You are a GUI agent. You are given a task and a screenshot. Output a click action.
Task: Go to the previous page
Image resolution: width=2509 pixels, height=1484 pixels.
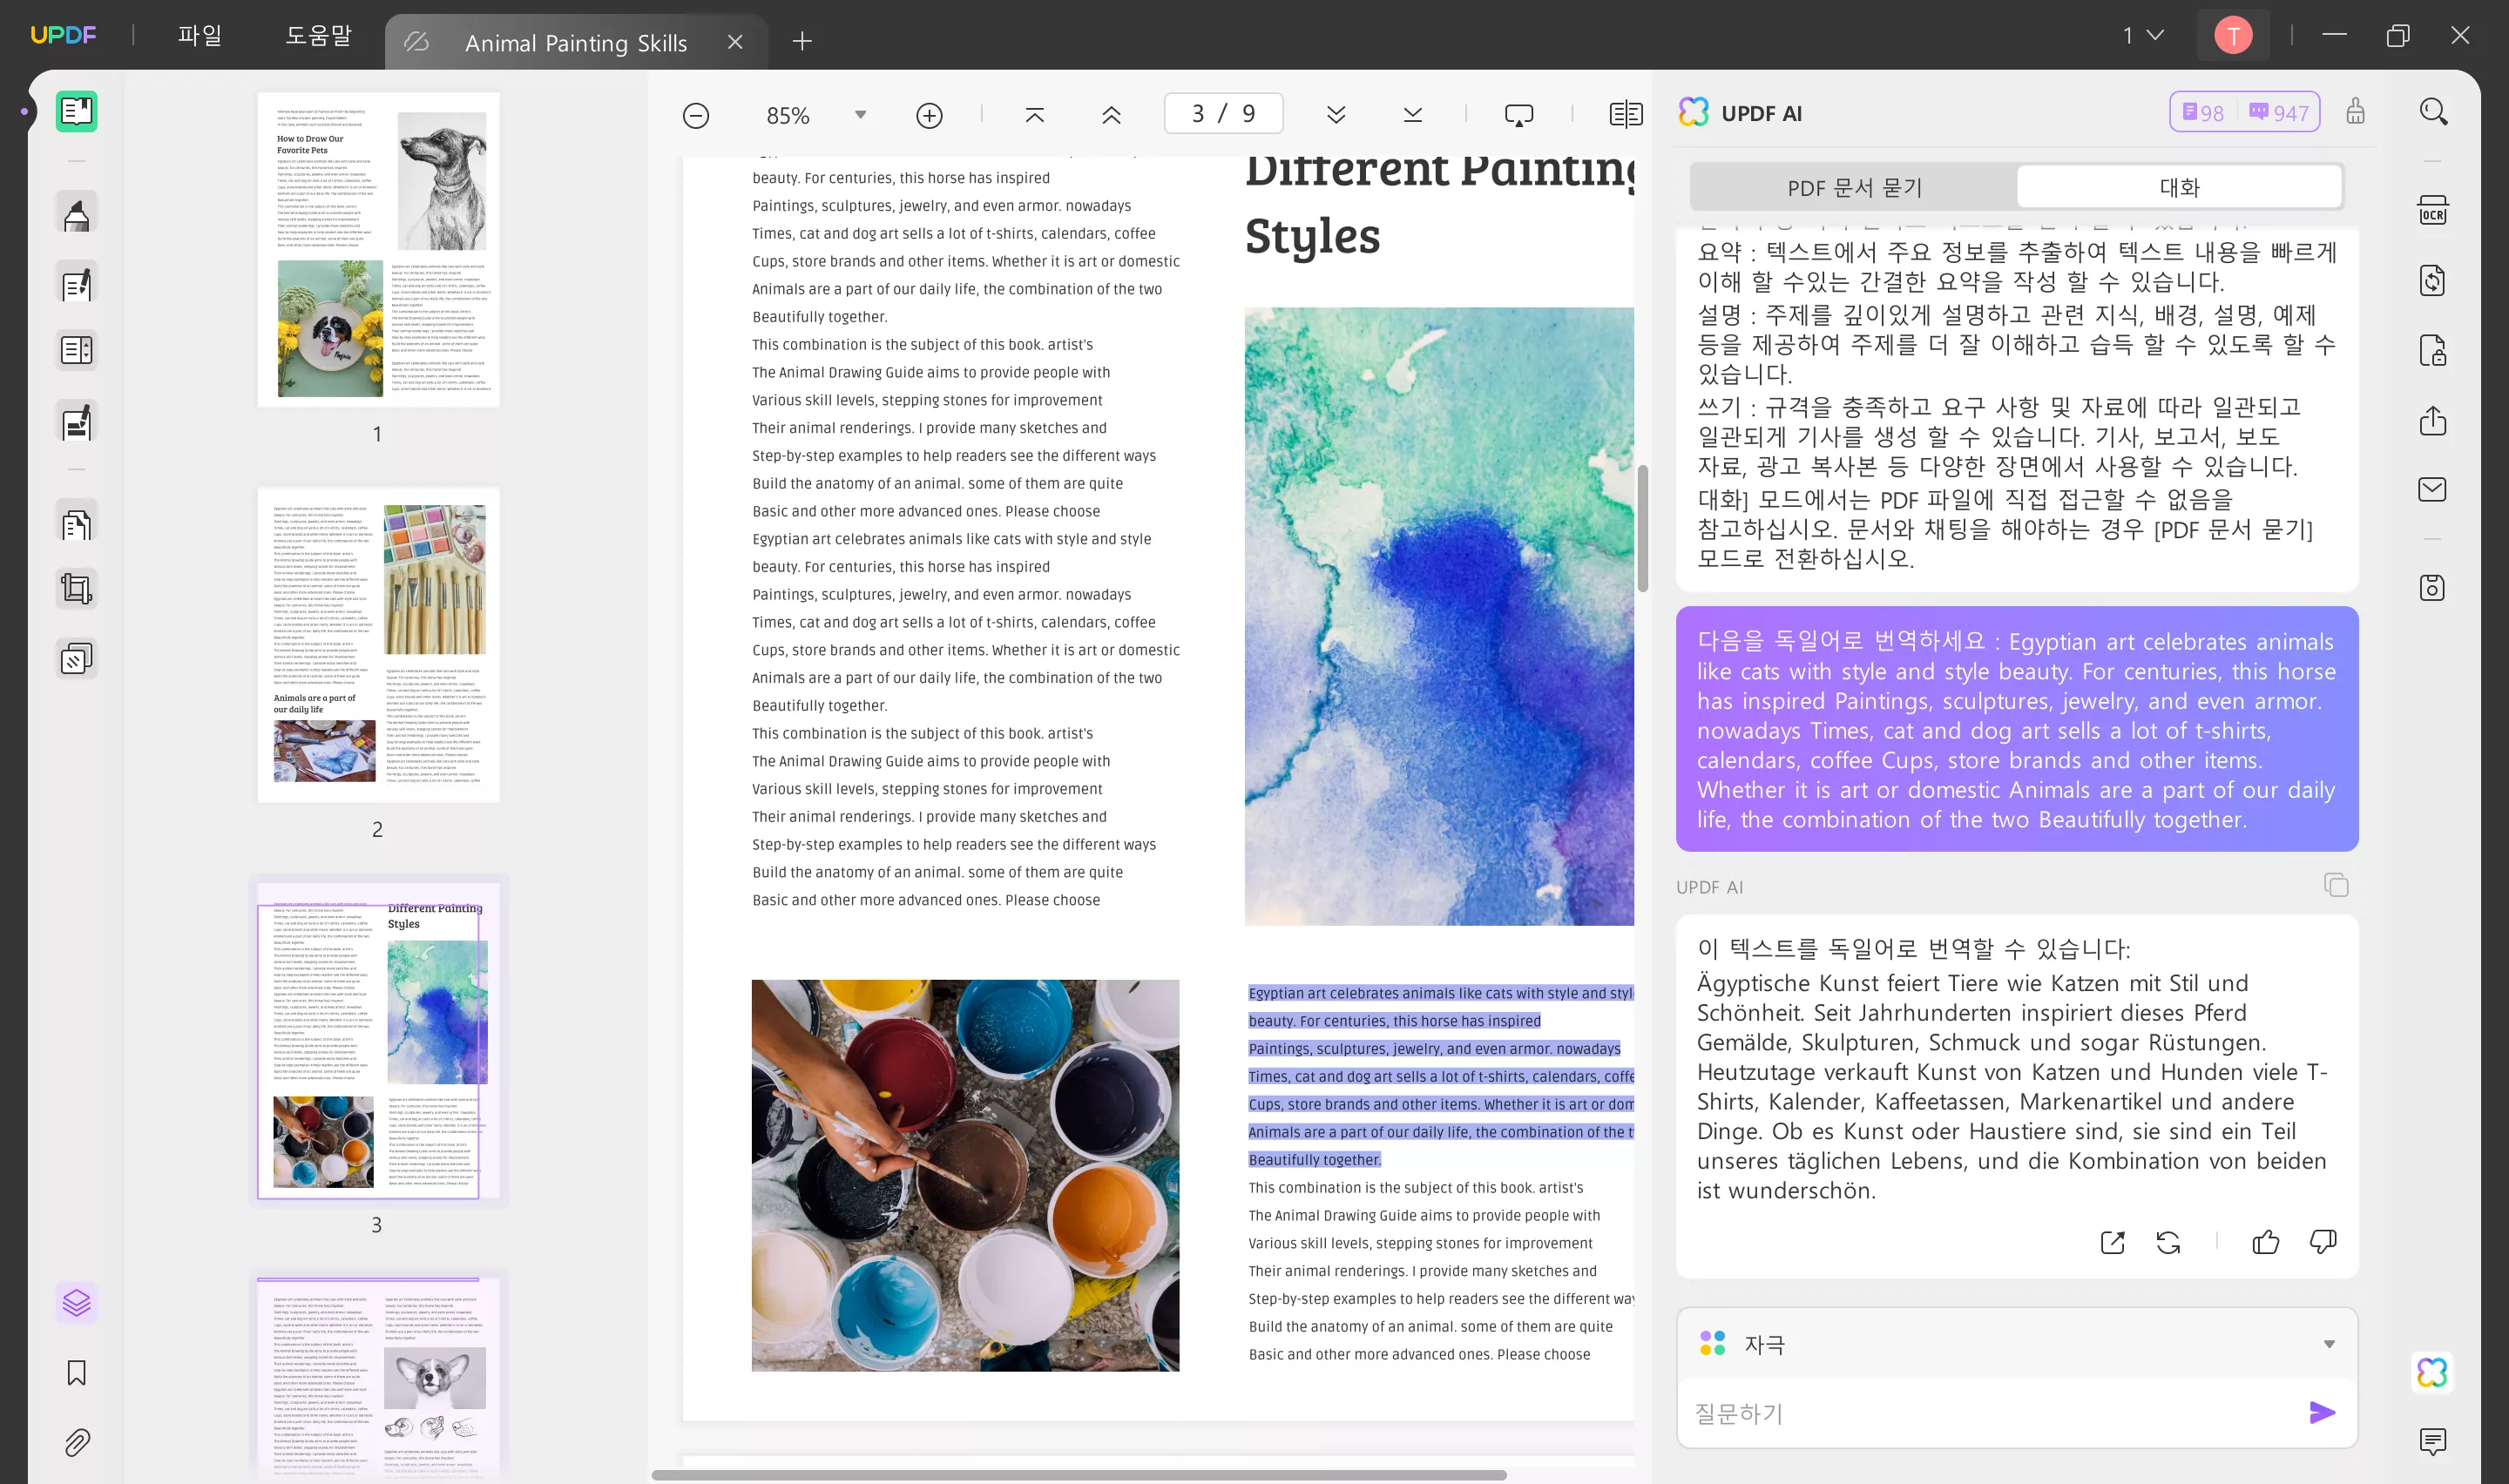[1111, 115]
